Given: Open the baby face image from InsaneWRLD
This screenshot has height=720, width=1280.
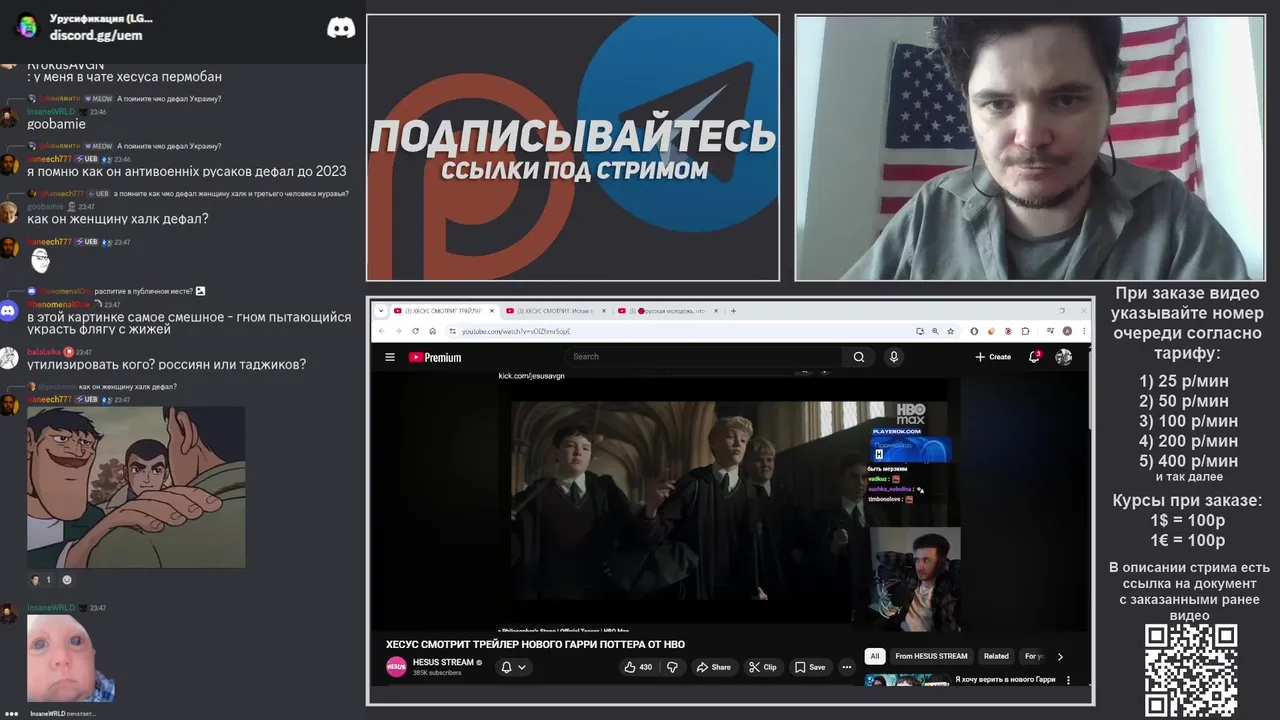Looking at the screenshot, I should (70, 658).
